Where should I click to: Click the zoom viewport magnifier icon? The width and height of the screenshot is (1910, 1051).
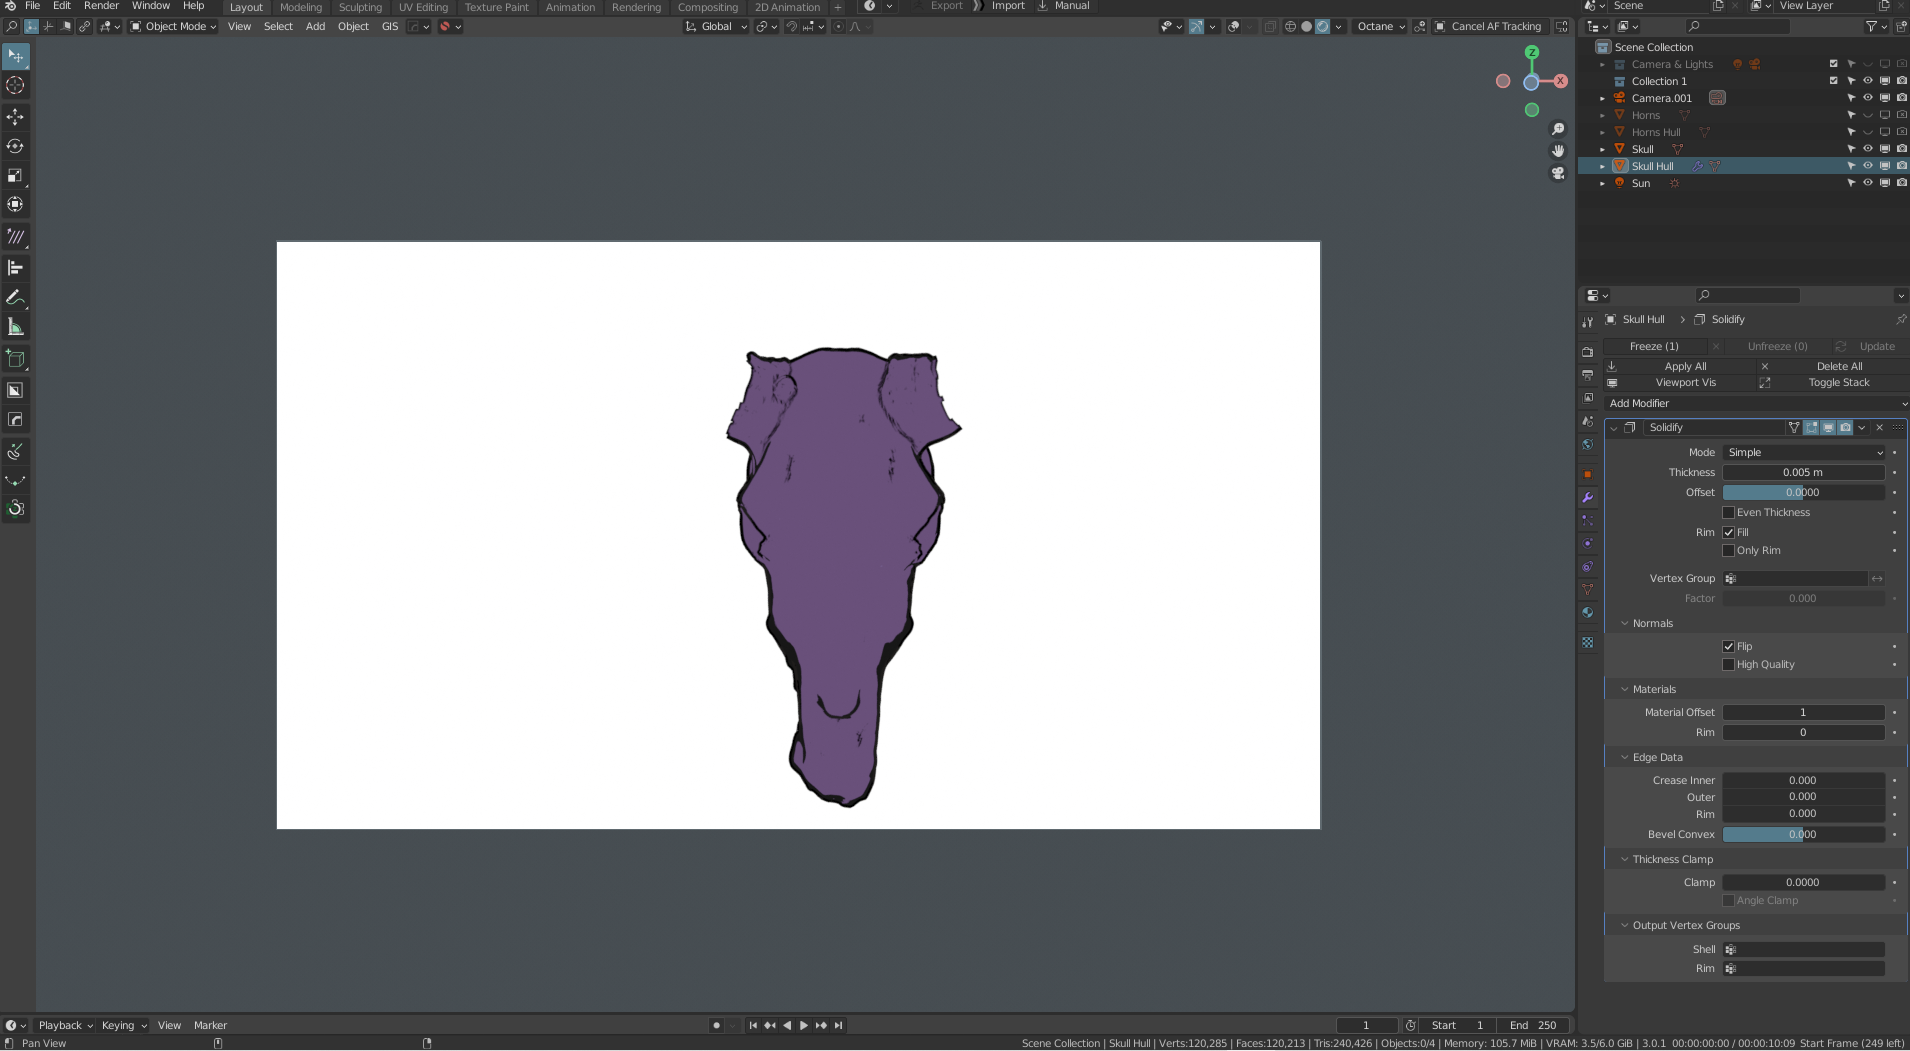pyautogui.click(x=1558, y=129)
